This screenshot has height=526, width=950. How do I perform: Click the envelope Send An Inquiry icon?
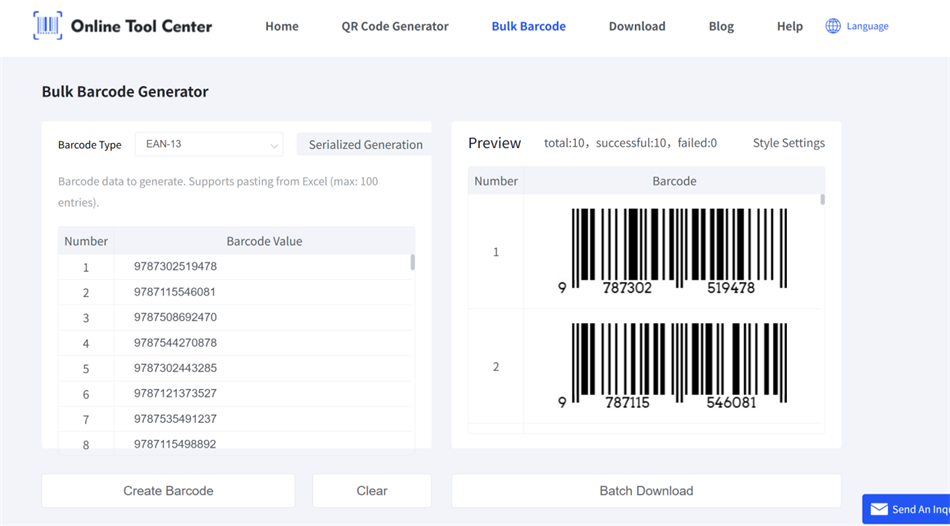(879, 509)
